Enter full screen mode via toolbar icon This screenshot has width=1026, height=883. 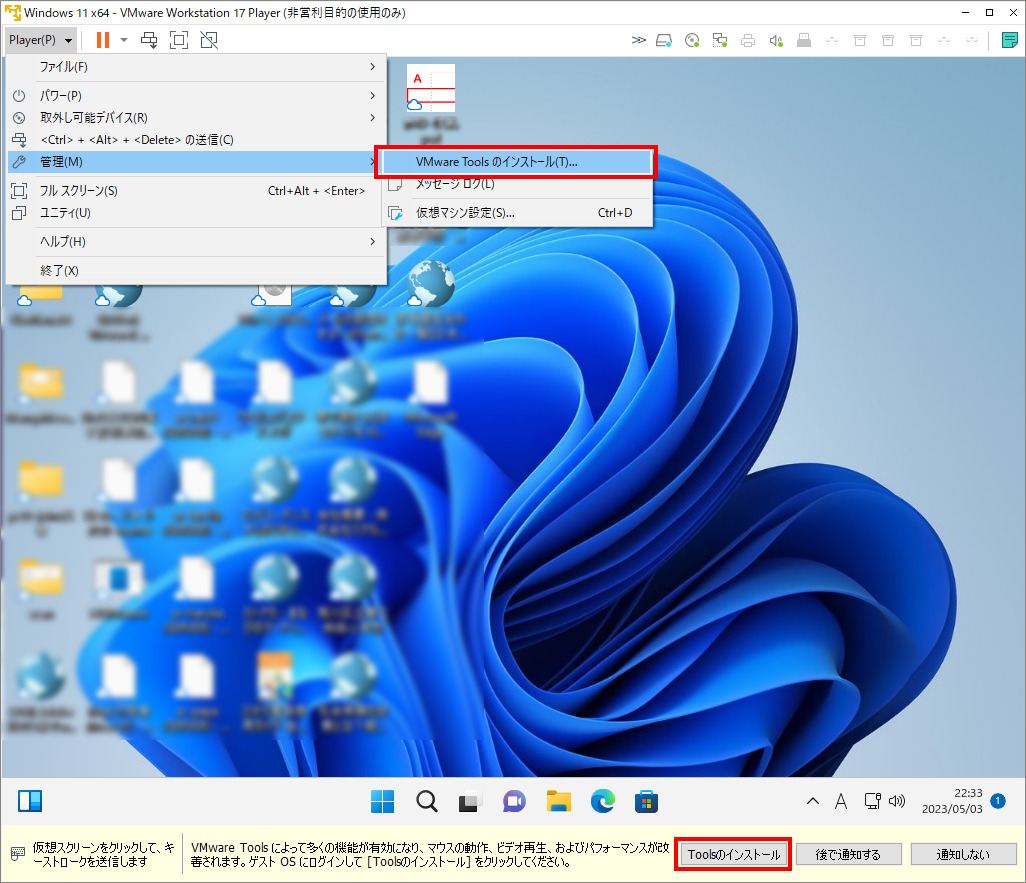tap(179, 40)
